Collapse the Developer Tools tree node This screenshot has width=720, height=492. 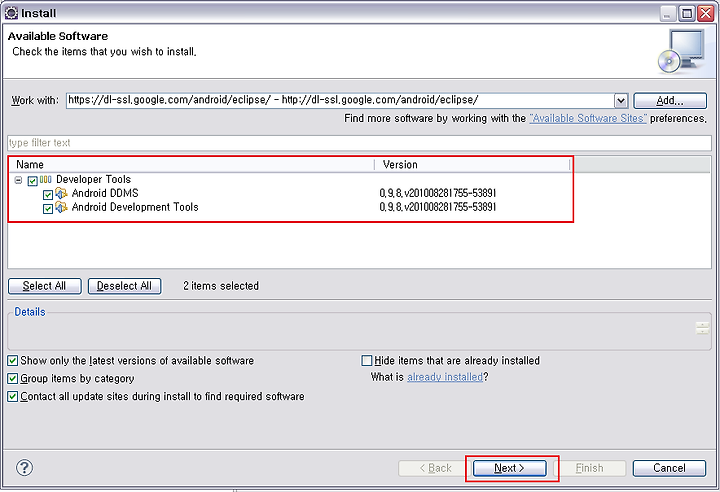click(18, 180)
